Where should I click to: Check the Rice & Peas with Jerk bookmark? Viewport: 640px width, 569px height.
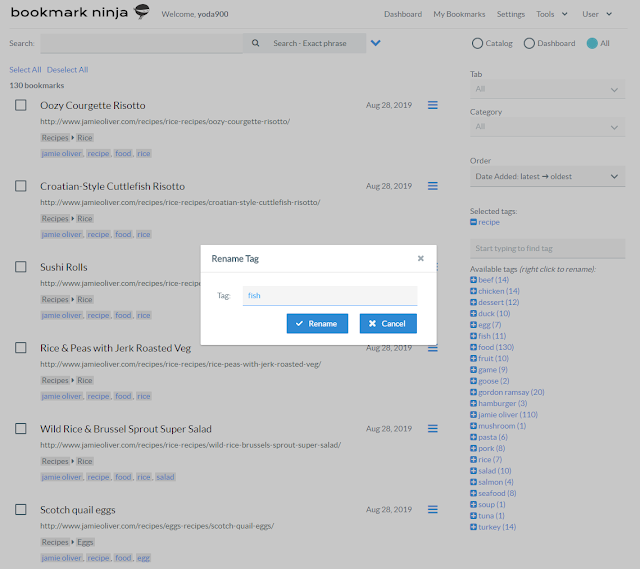pyautogui.click(x=21, y=348)
